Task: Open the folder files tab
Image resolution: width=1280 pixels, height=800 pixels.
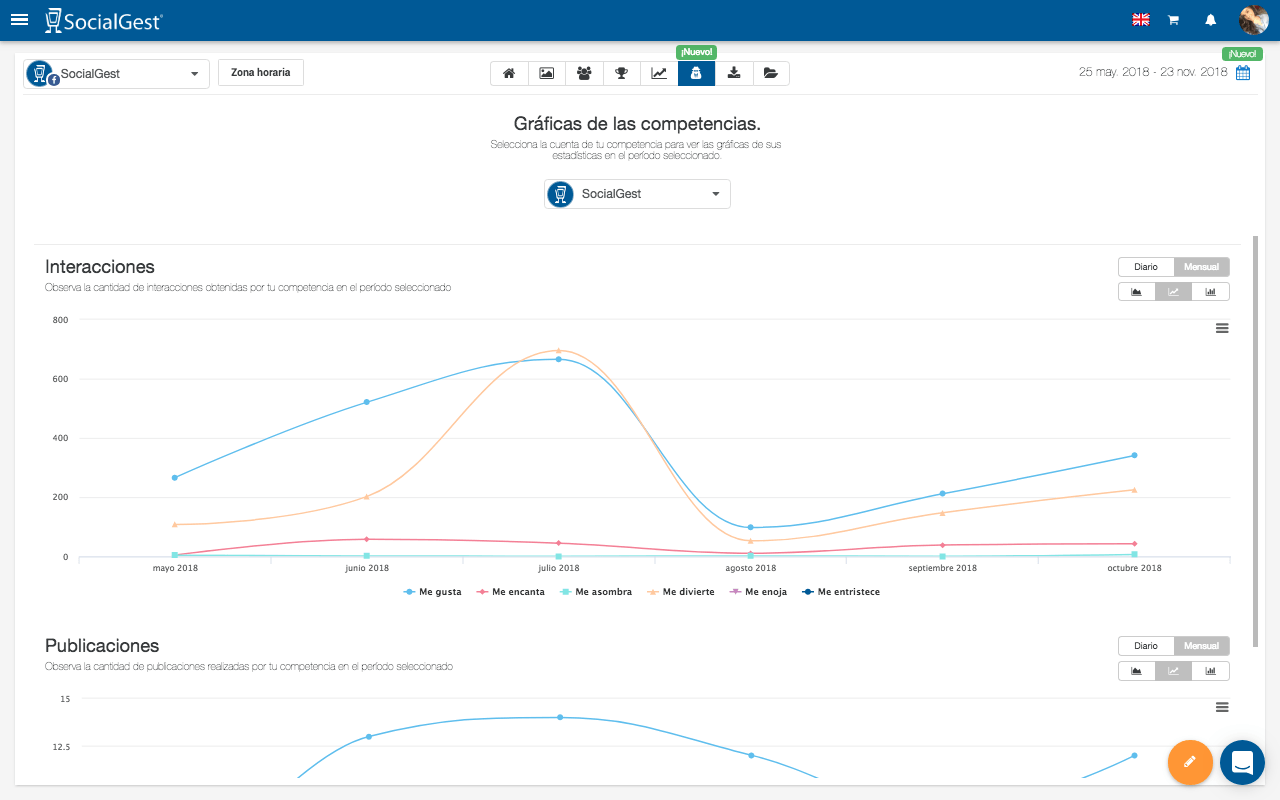Action: point(771,73)
